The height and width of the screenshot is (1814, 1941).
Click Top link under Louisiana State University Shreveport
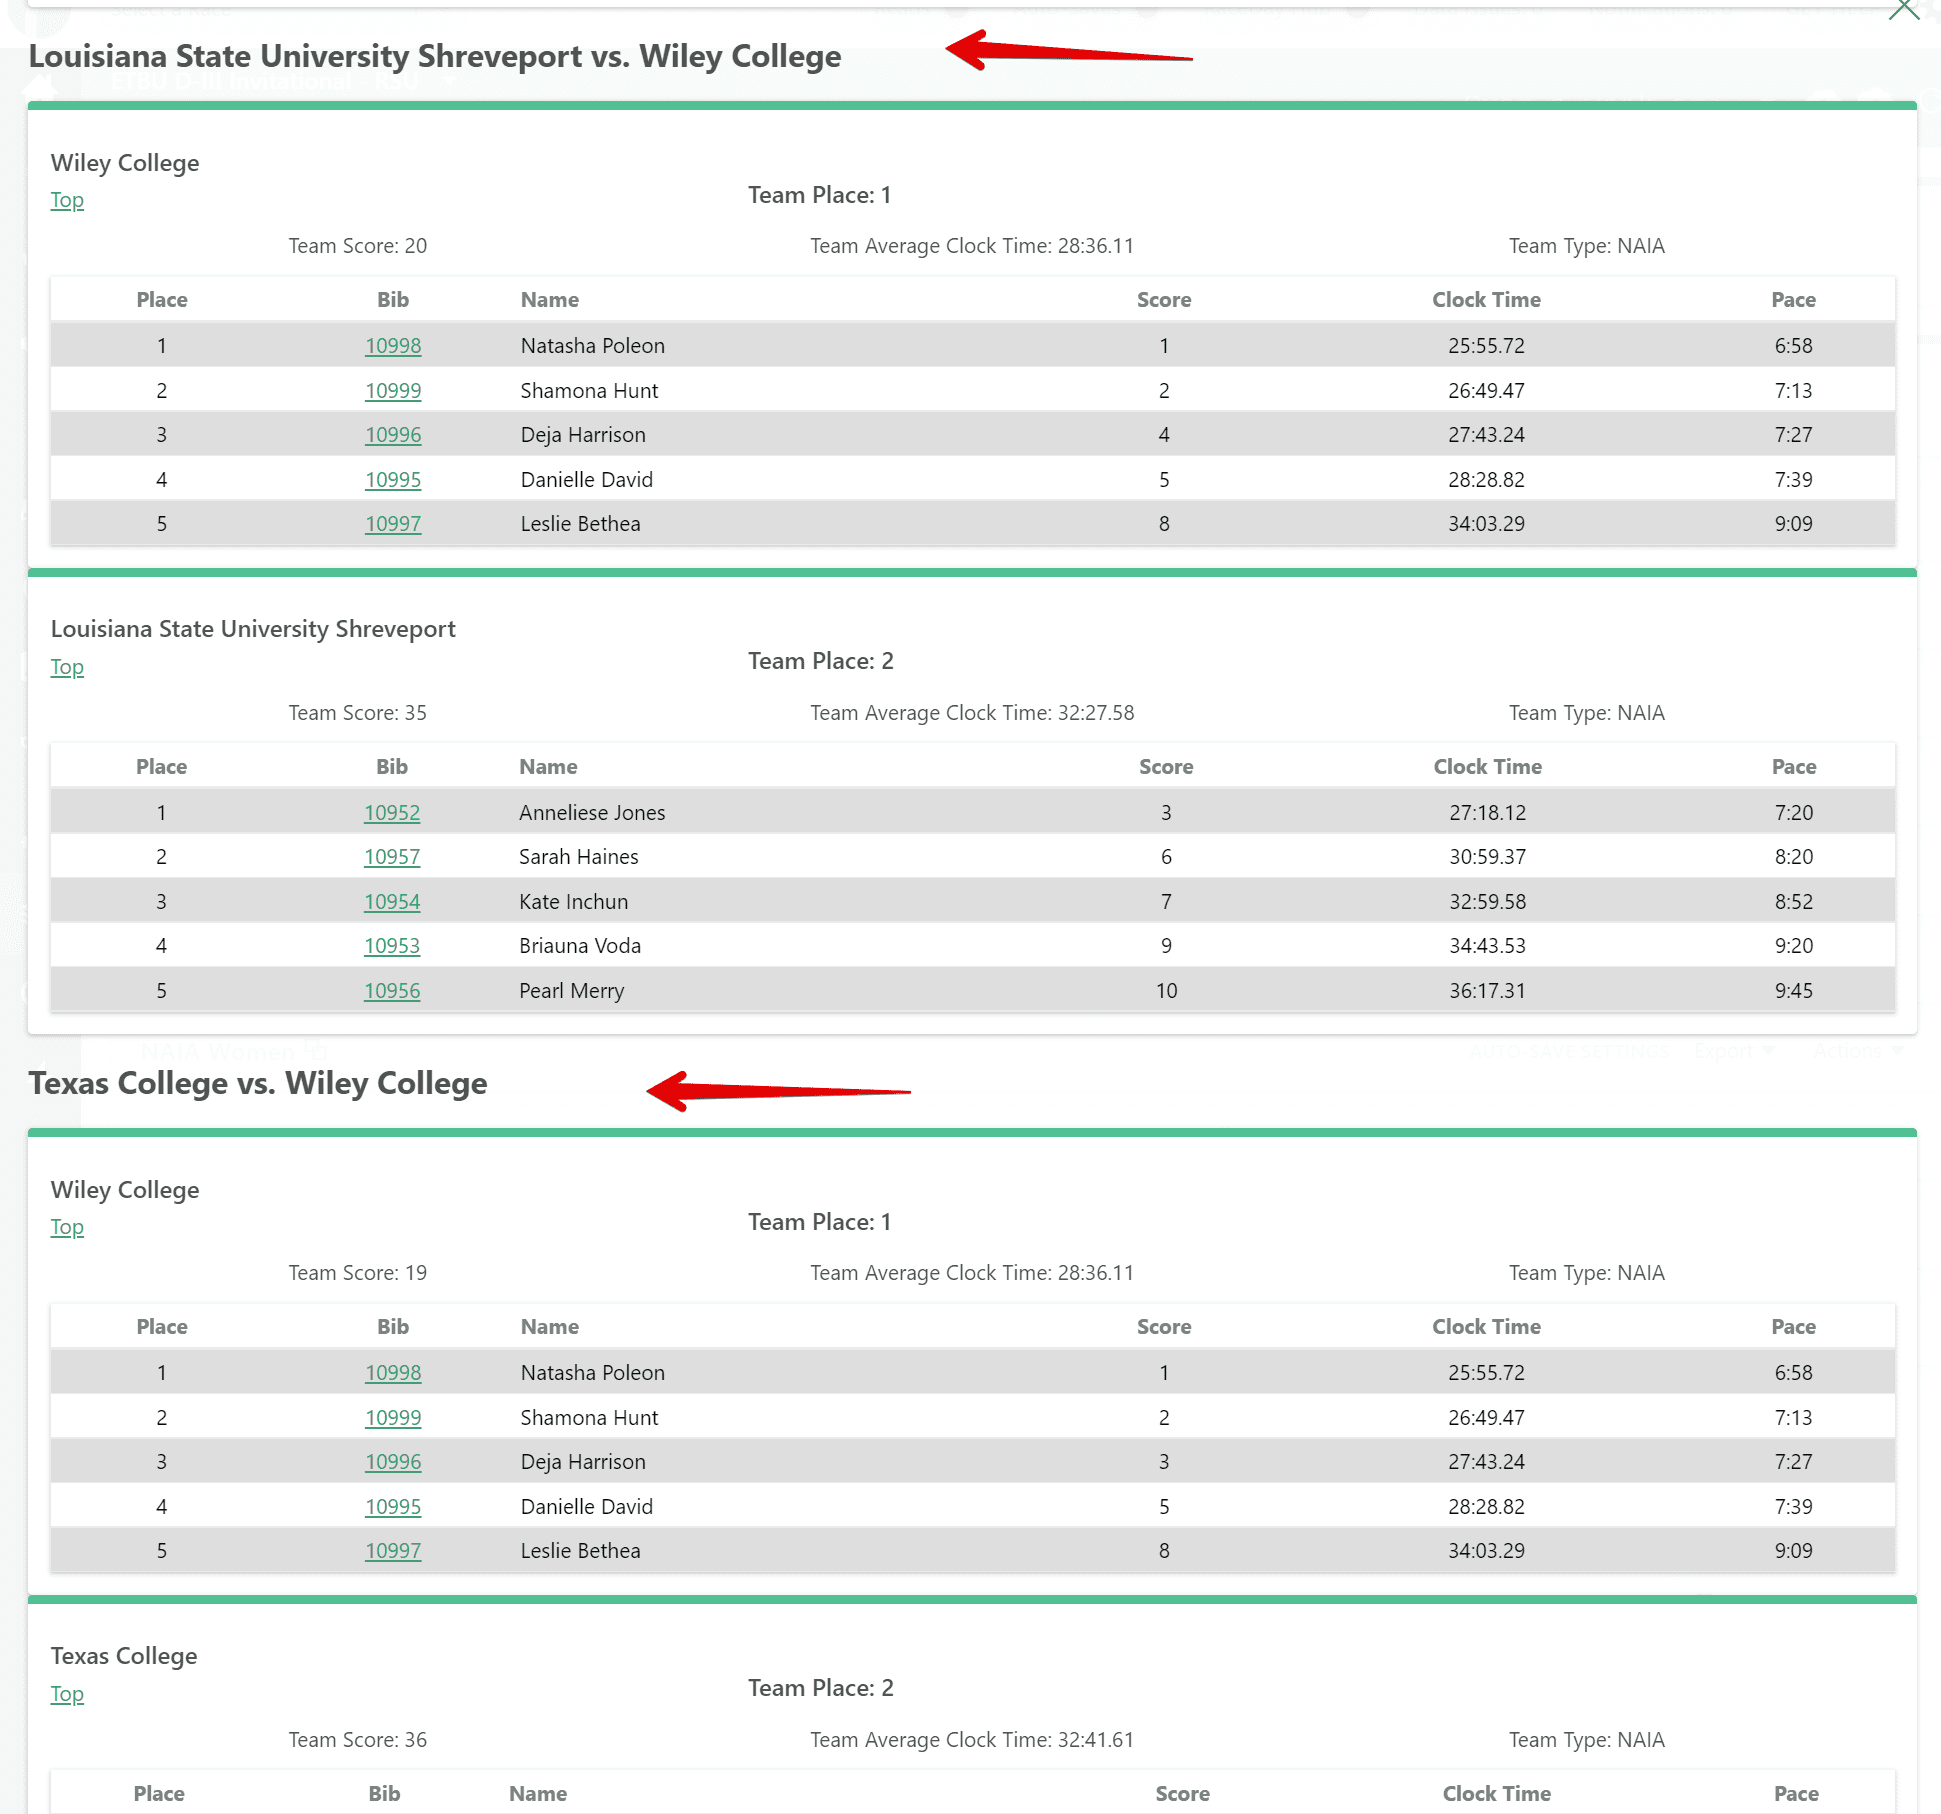[67, 667]
